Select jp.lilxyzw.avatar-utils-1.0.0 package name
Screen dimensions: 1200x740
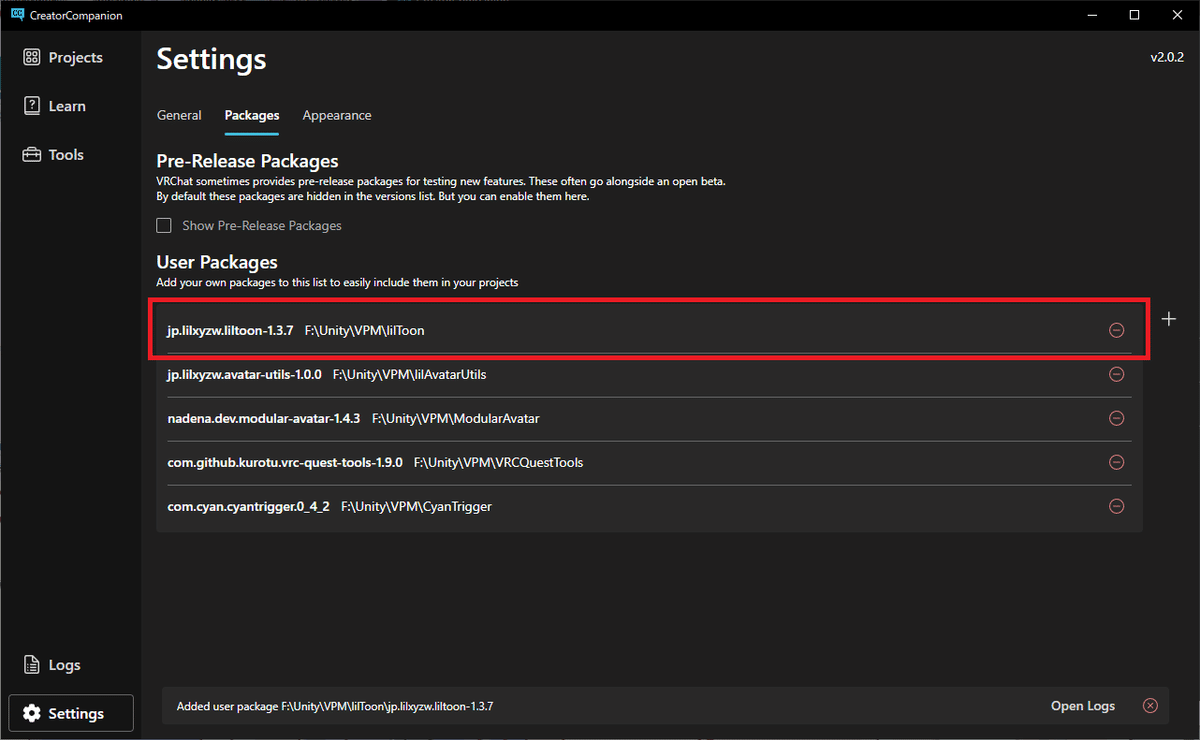pos(245,374)
